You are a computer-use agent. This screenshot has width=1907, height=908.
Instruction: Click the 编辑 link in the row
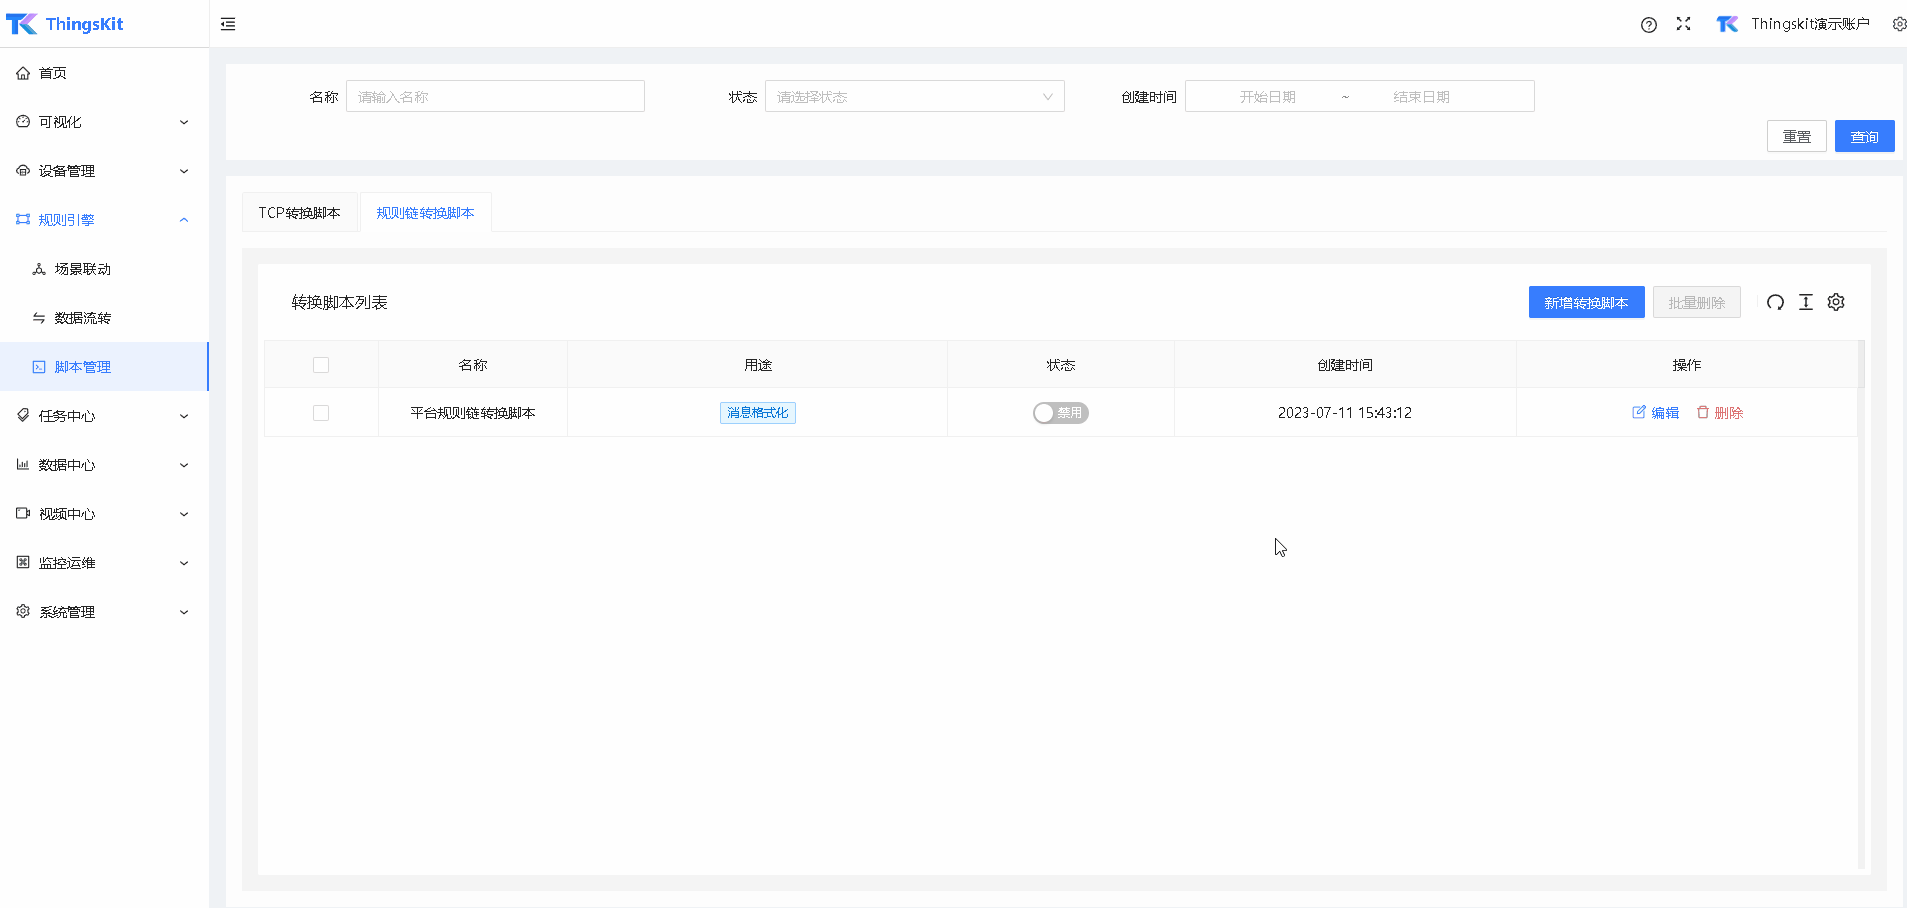click(x=1656, y=413)
